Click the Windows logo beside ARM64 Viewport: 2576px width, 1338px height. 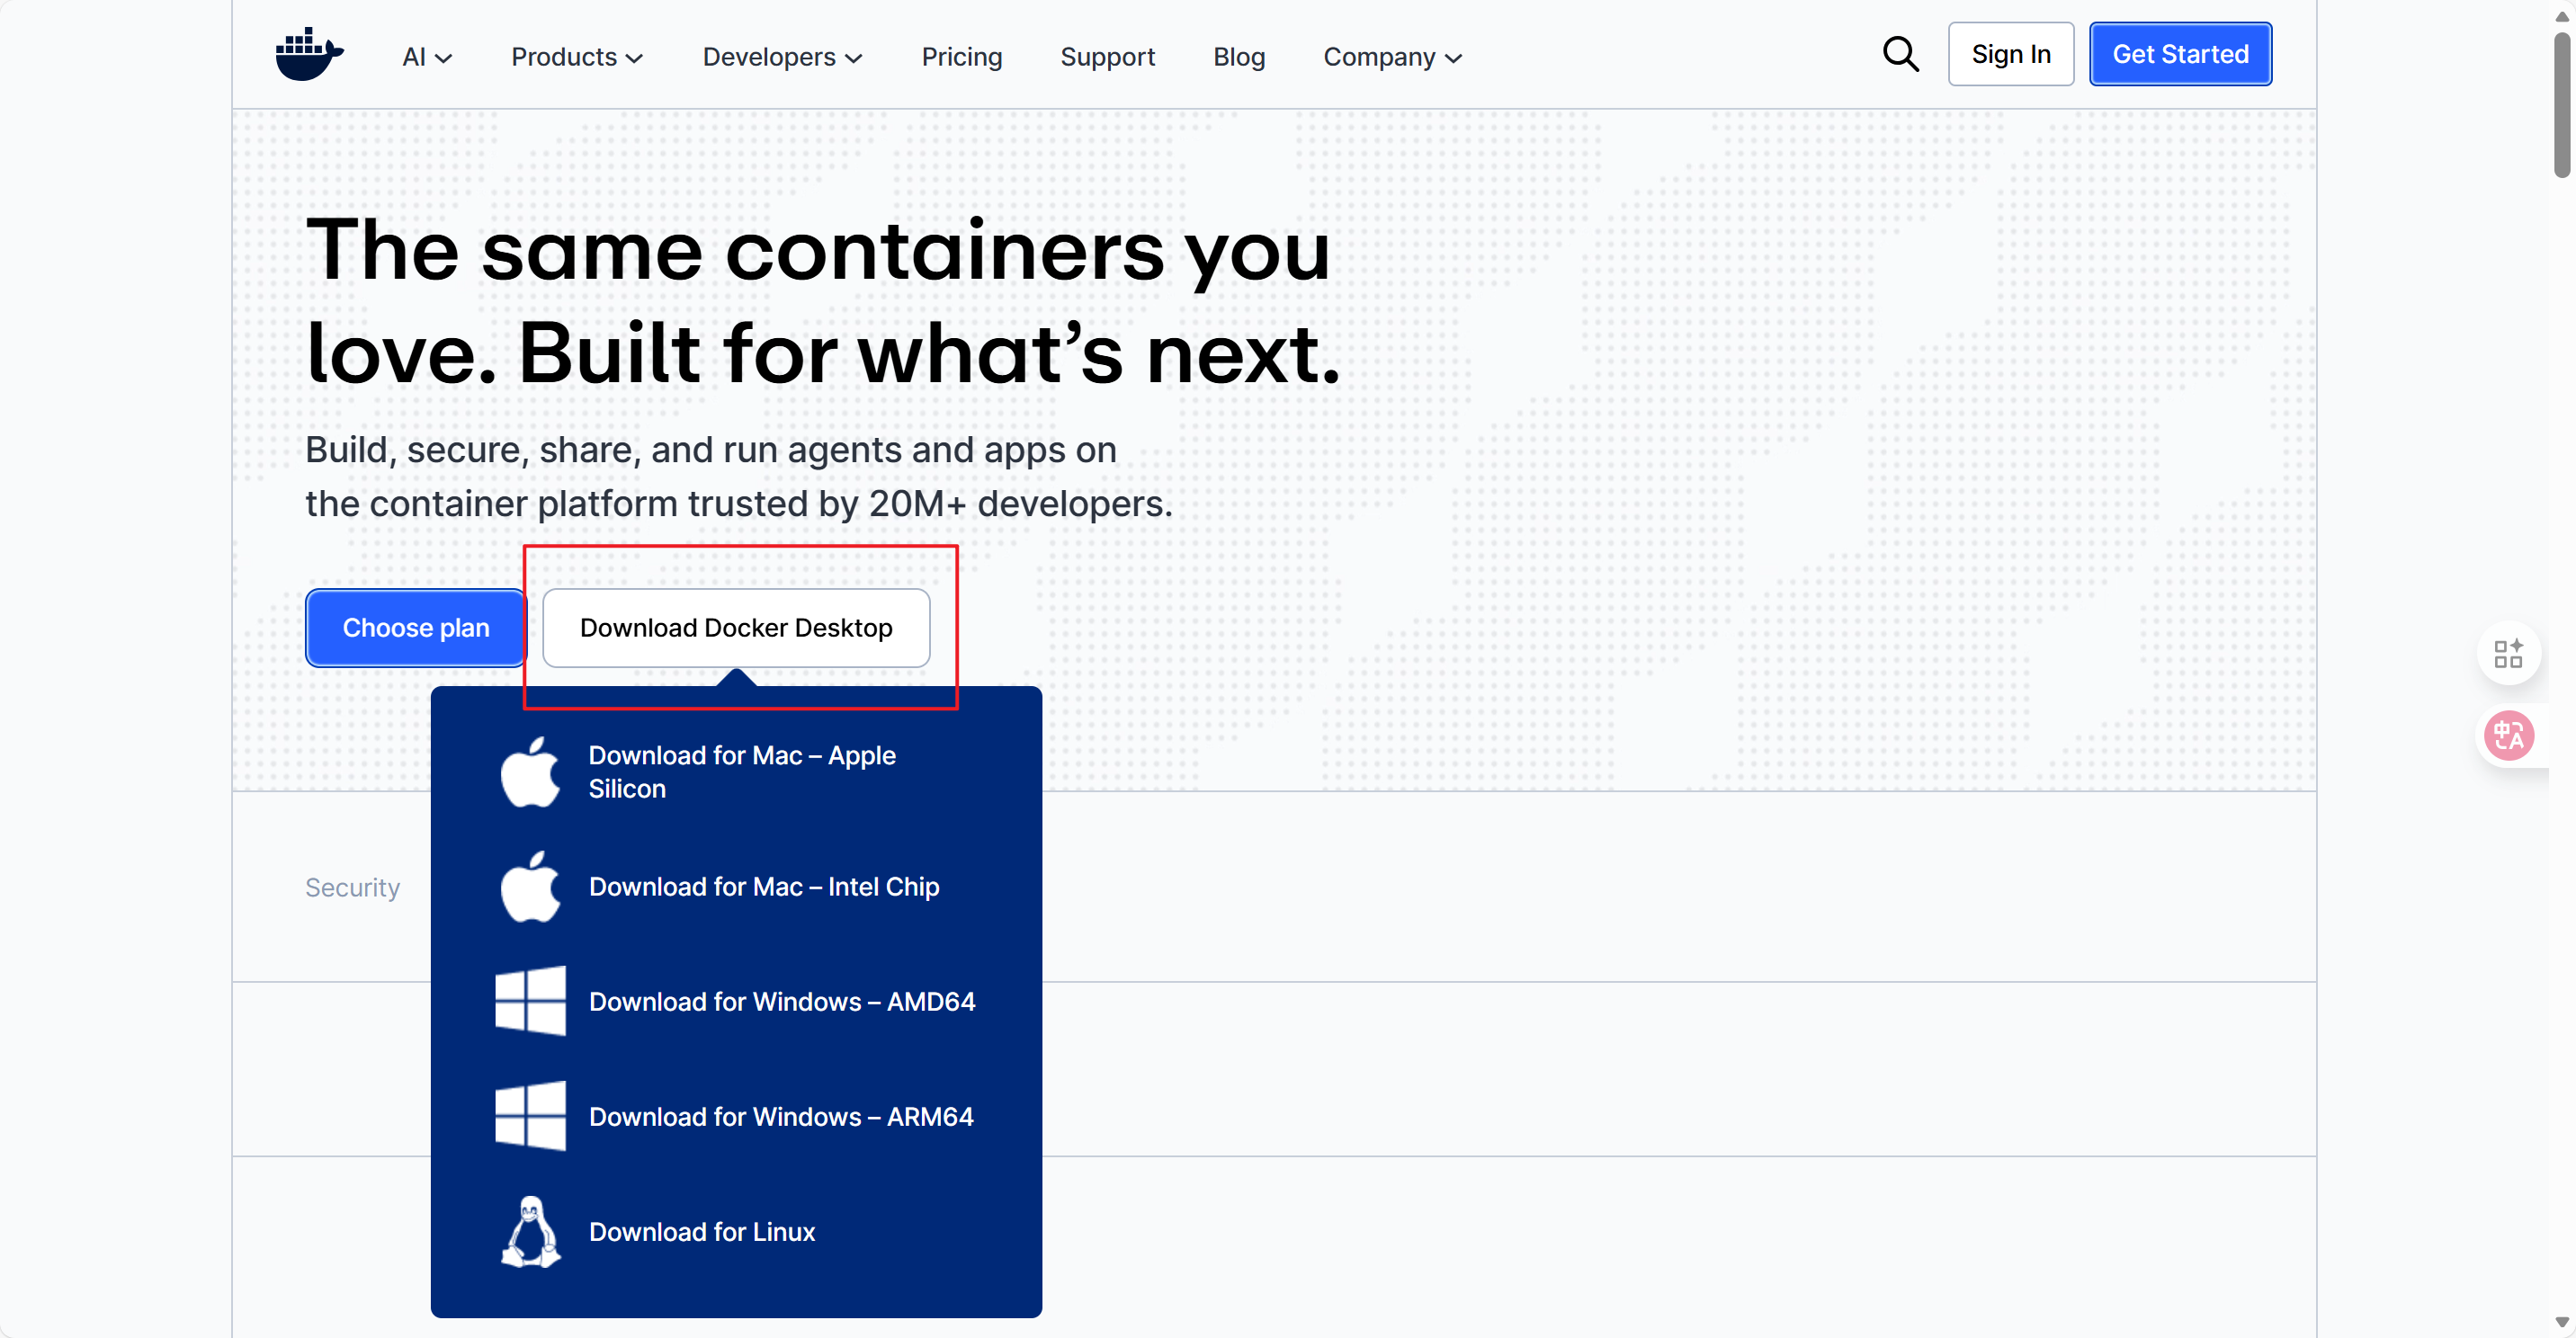530,1116
